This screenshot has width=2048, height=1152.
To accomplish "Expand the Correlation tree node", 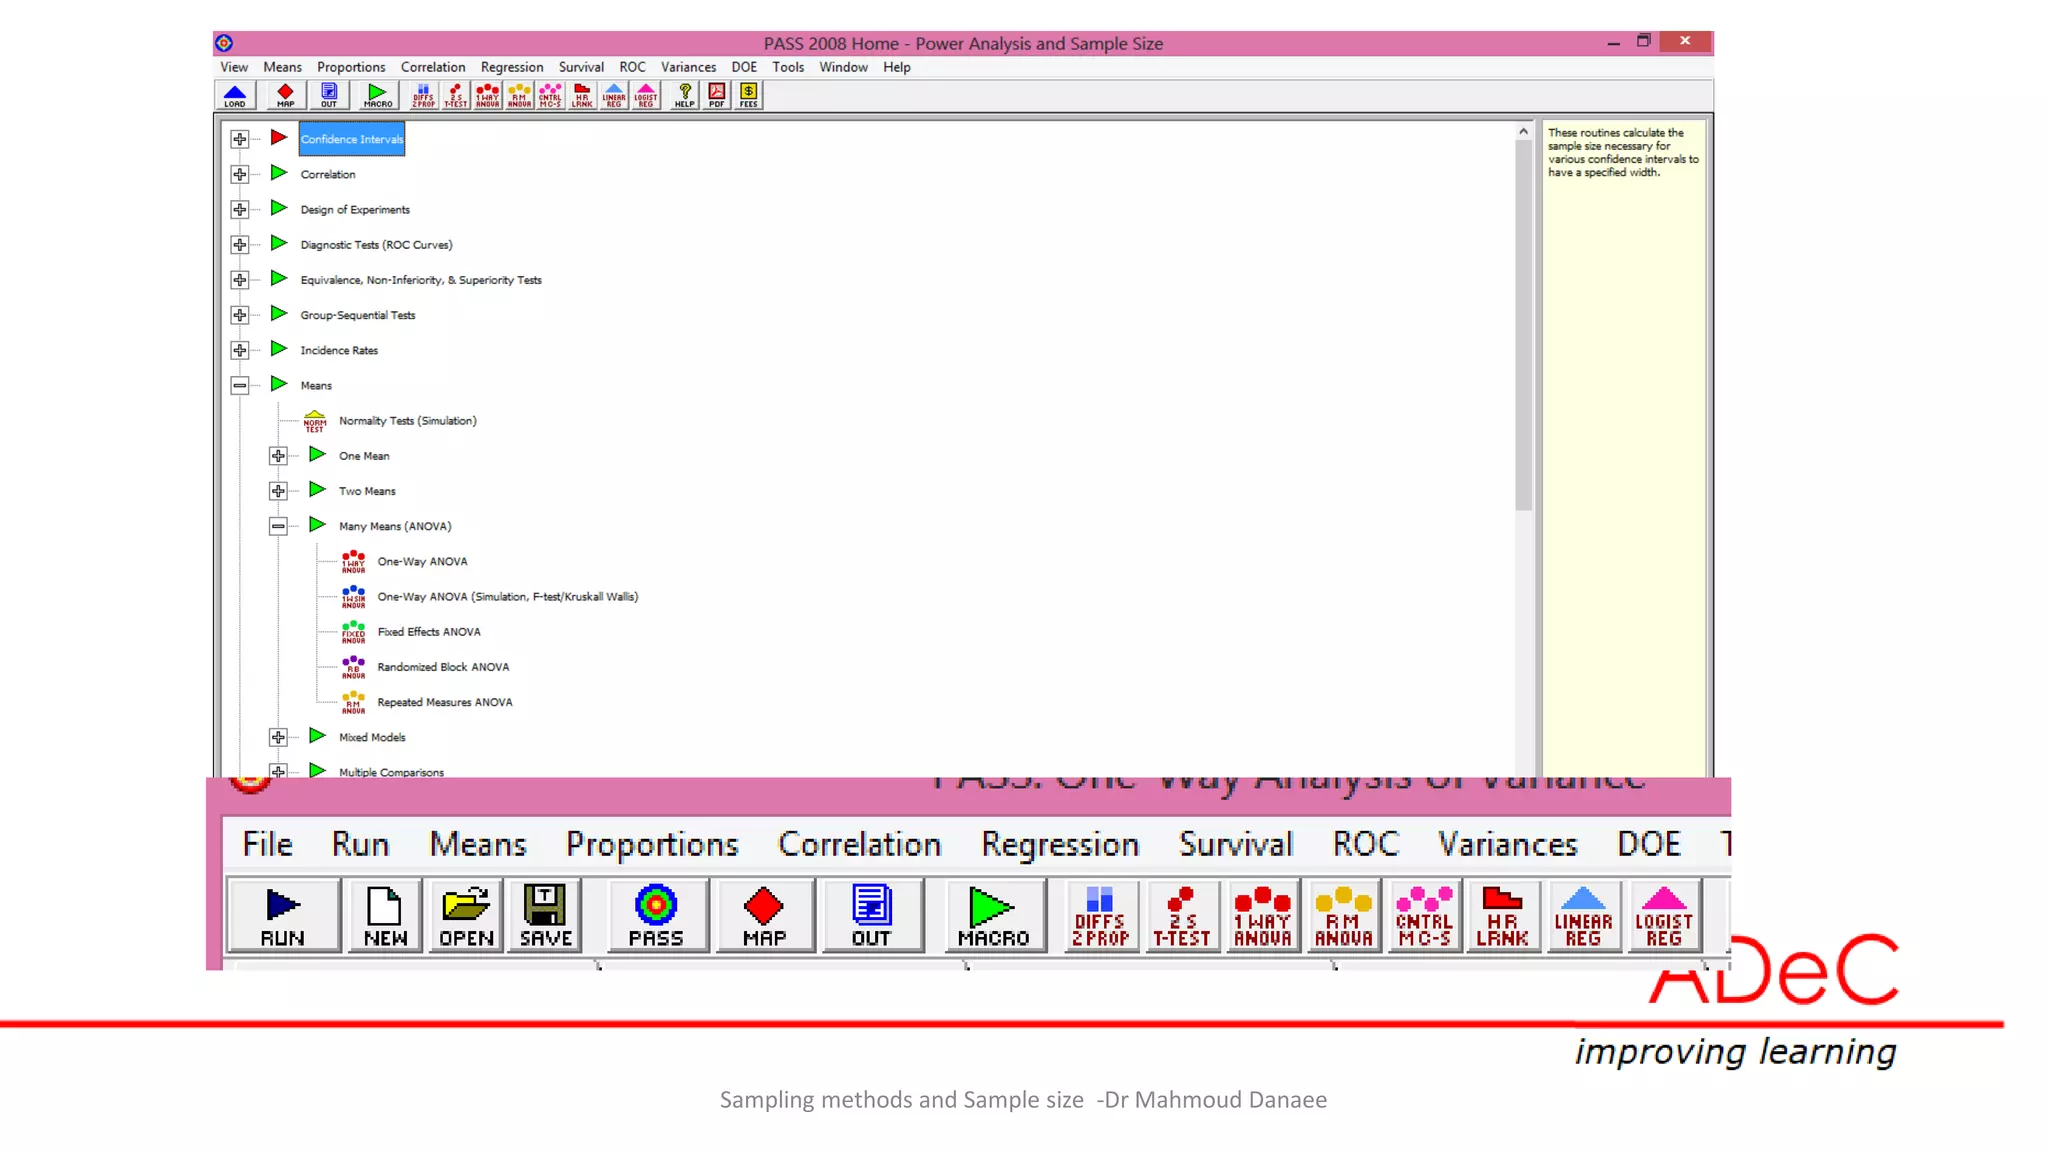I will click(240, 175).
